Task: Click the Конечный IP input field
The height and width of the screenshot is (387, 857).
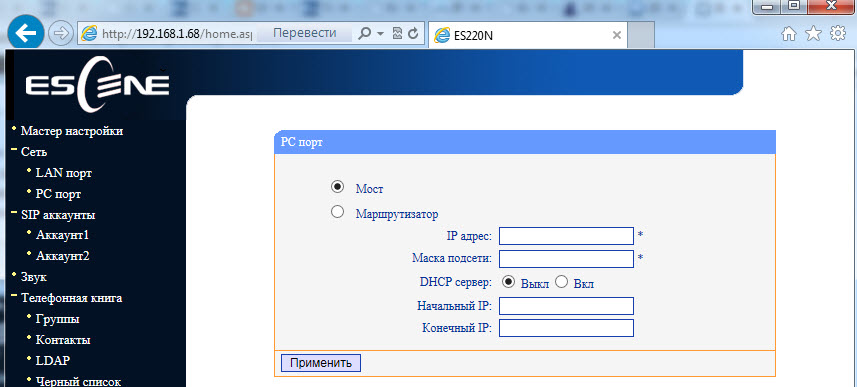Action: pos(566,328)
